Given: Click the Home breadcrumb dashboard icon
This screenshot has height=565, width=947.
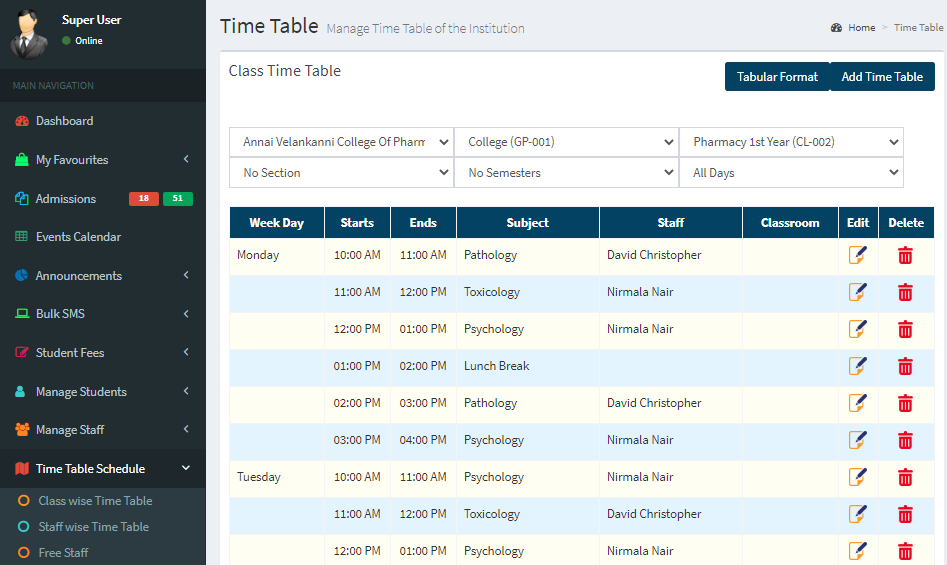Looking at the screenshot, I should 836,28.
